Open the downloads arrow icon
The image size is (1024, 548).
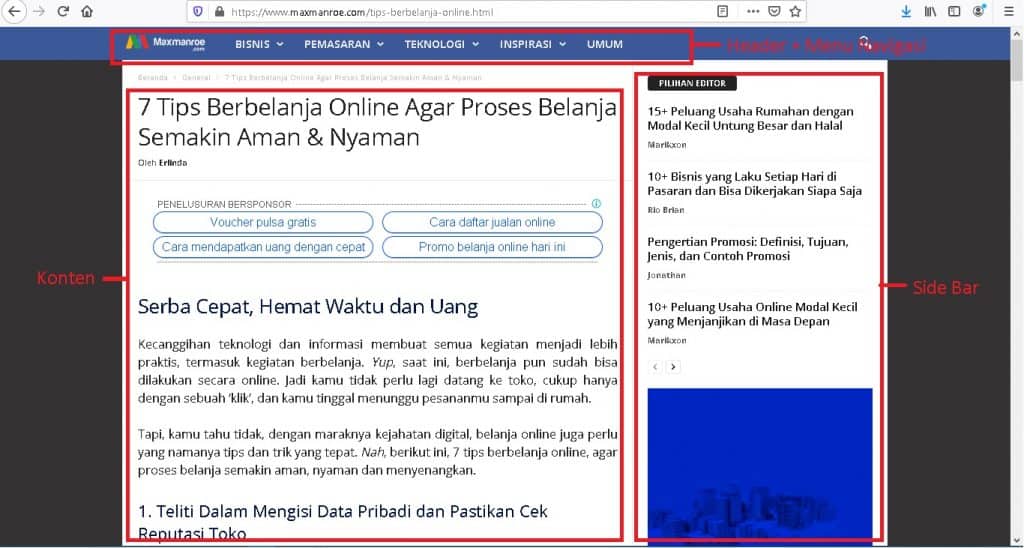[x=906, y=11]
